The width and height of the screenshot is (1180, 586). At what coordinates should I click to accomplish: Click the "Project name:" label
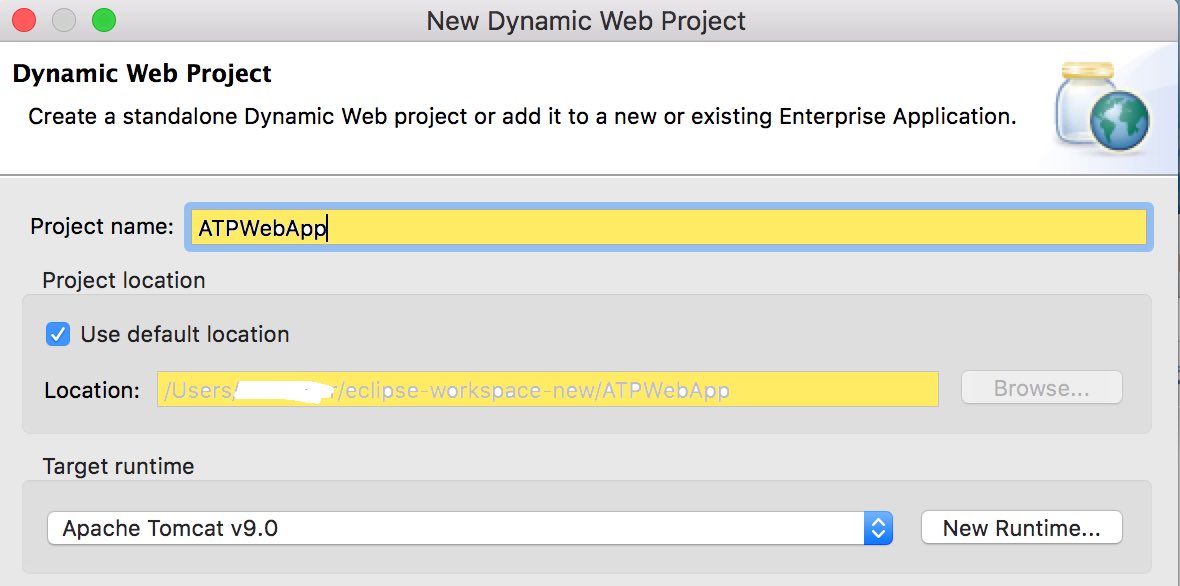102,227
